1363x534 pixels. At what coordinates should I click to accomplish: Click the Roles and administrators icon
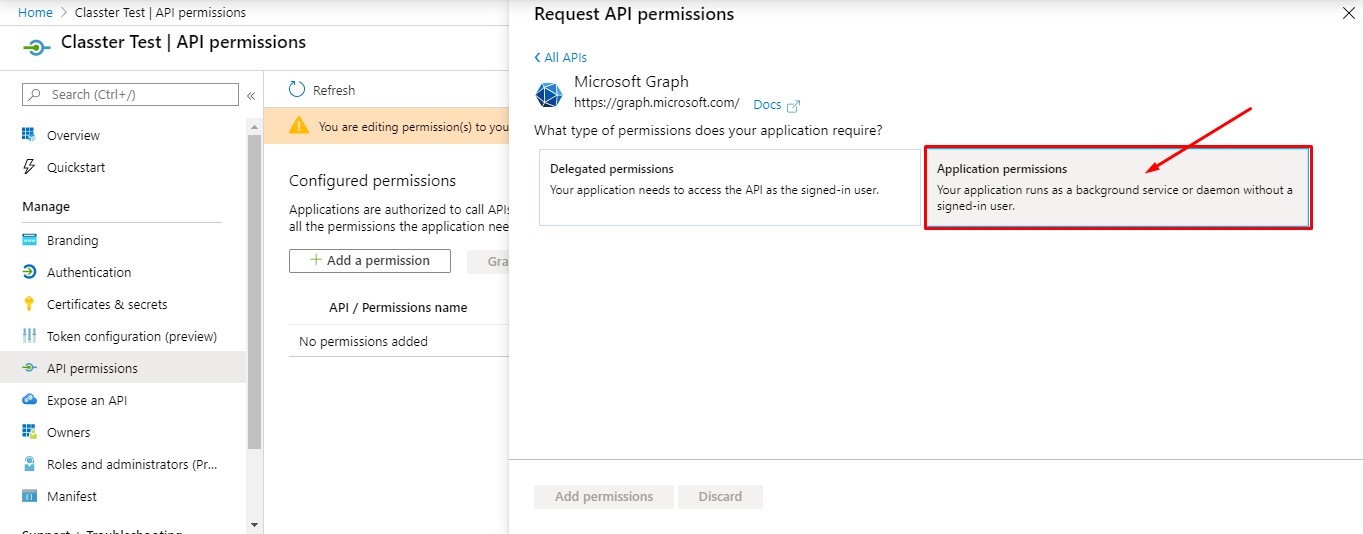(x=29, y=464)
